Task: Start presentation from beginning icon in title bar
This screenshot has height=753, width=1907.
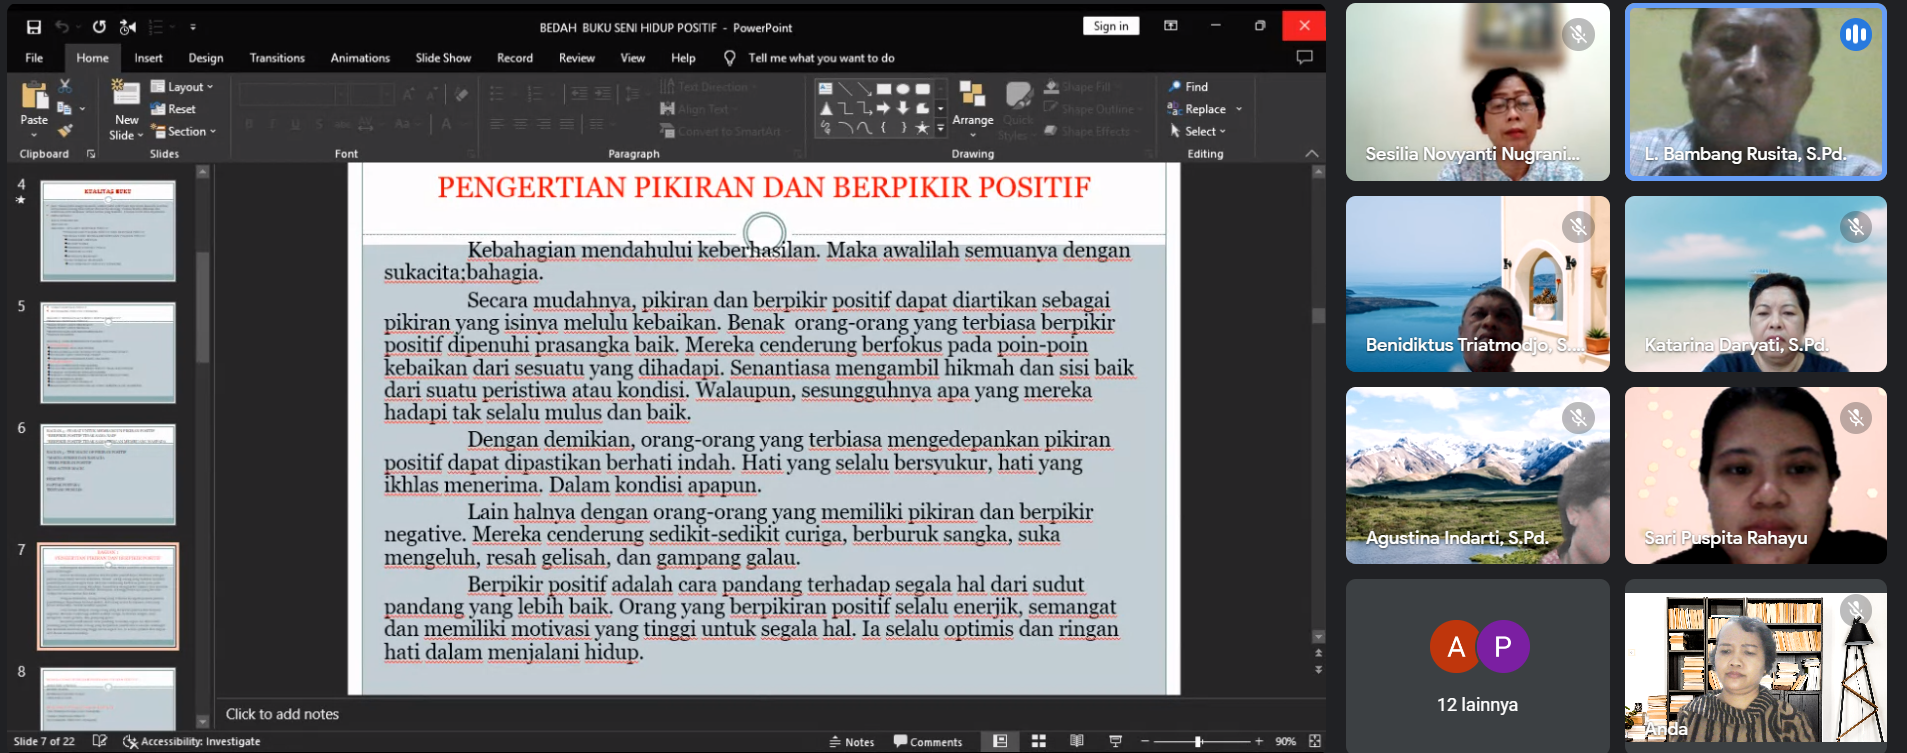Action: (128, 27)
